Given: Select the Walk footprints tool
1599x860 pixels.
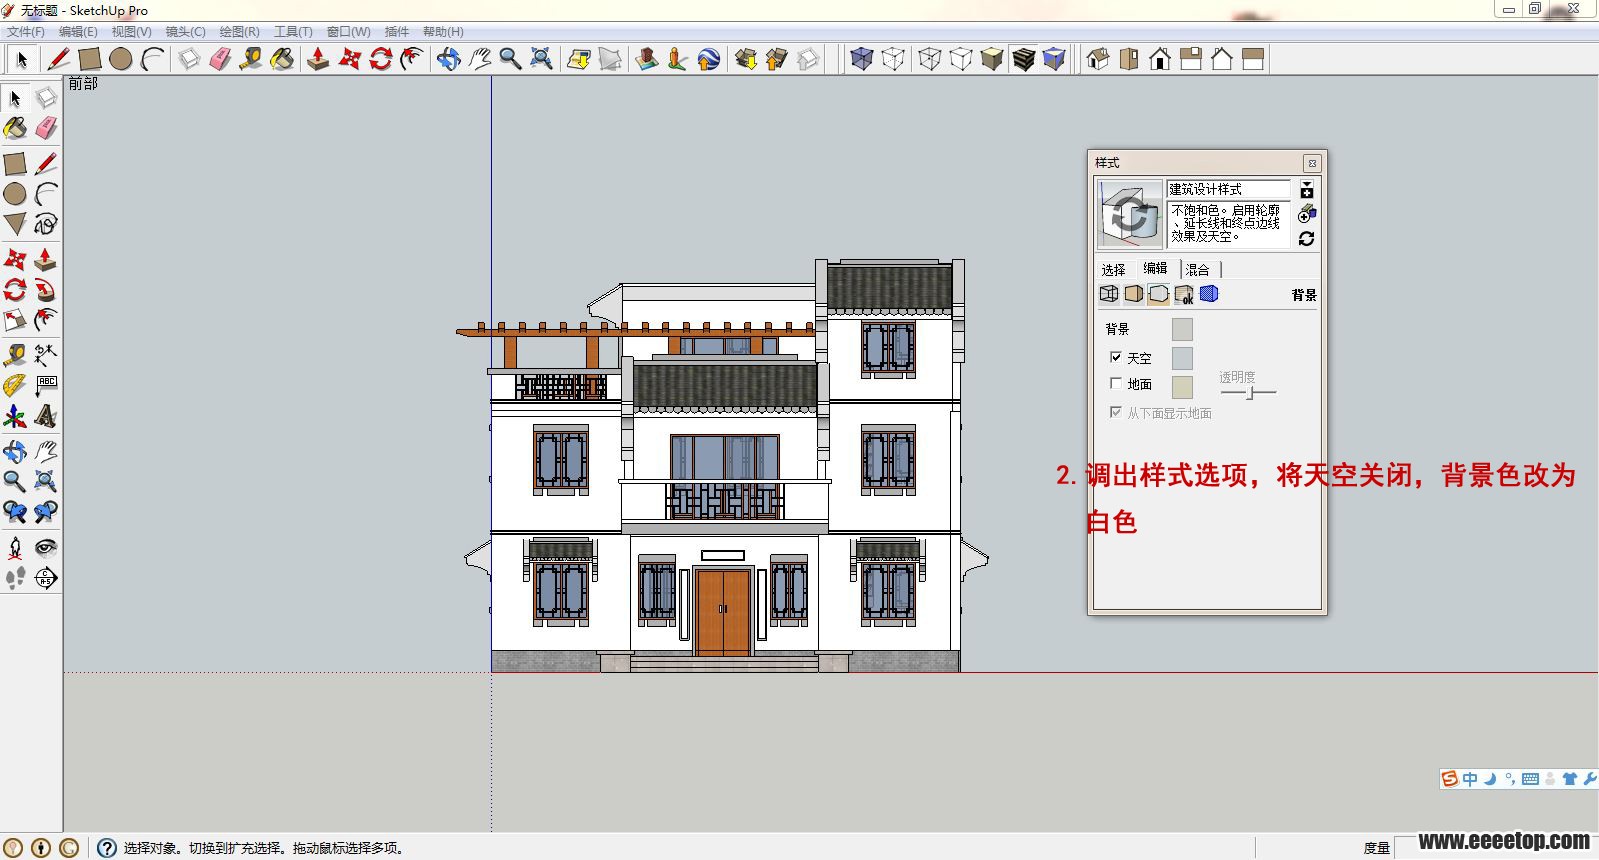Looking at the screenshot, I should coord(15,578).
